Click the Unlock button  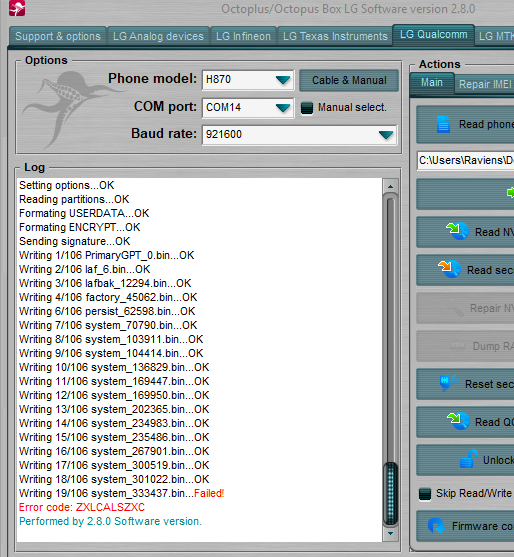pos(465,460)
